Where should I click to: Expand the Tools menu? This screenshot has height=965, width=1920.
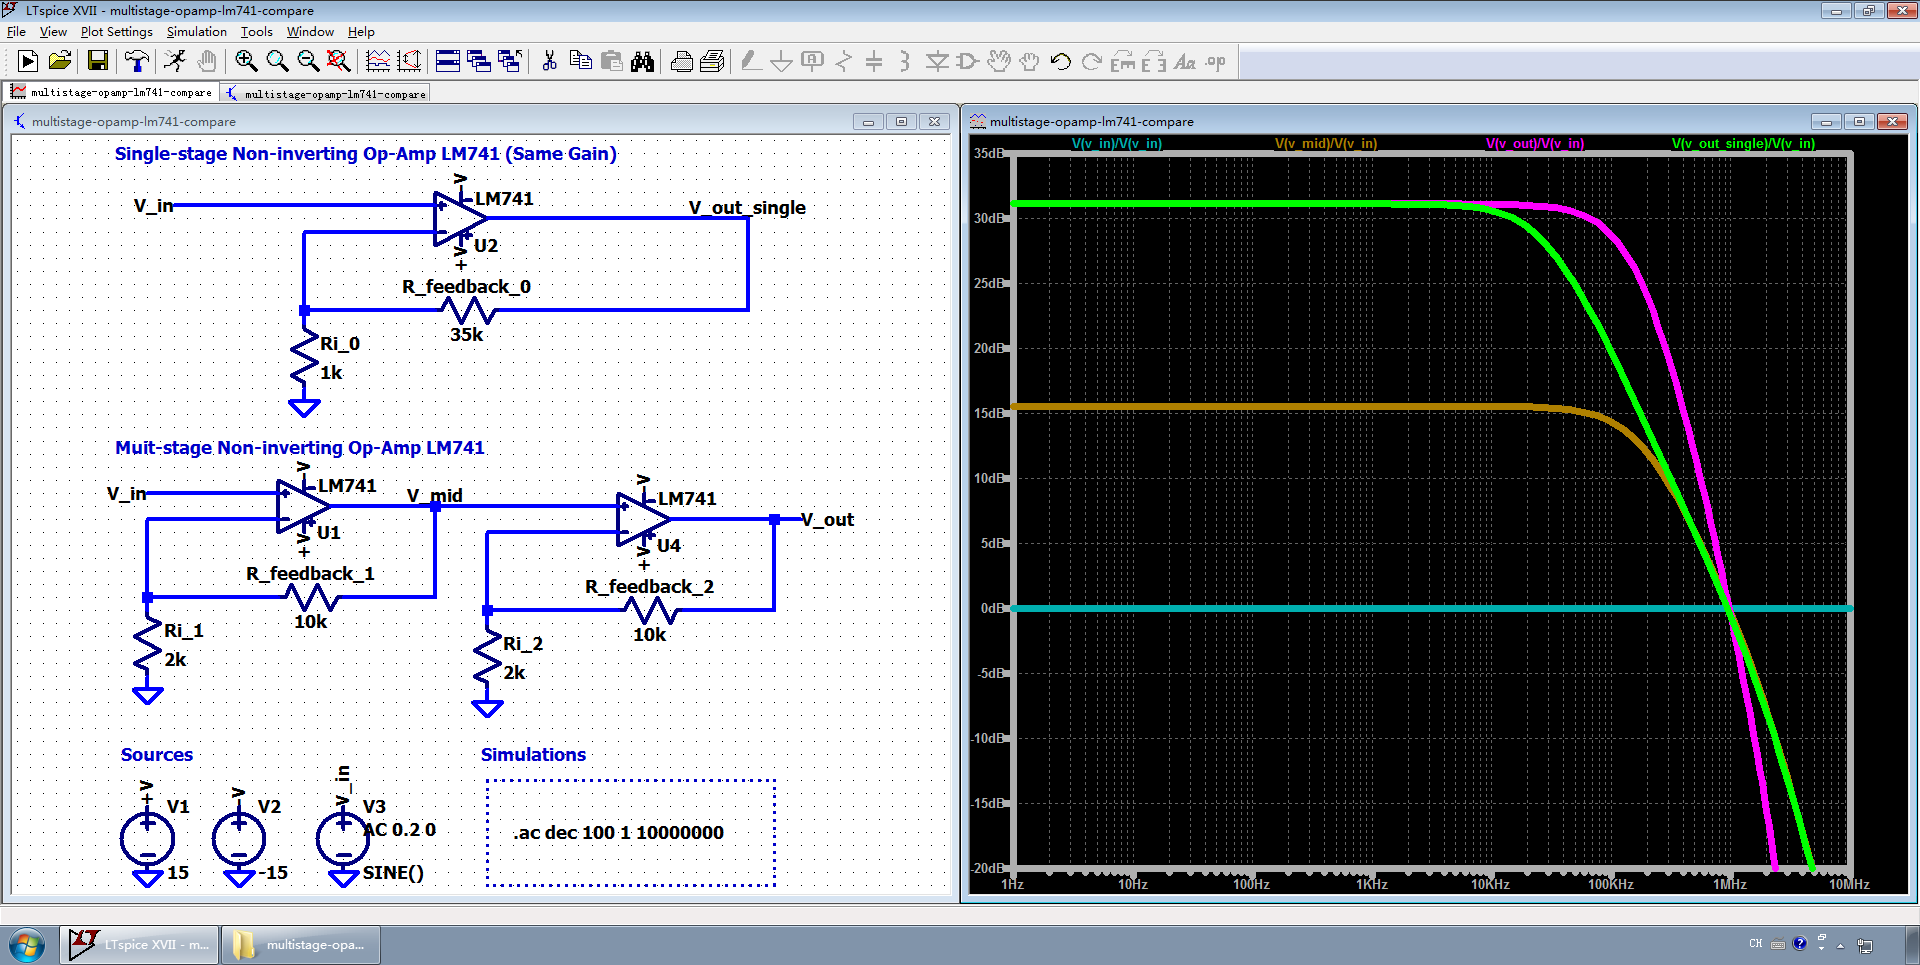(256, 32)
